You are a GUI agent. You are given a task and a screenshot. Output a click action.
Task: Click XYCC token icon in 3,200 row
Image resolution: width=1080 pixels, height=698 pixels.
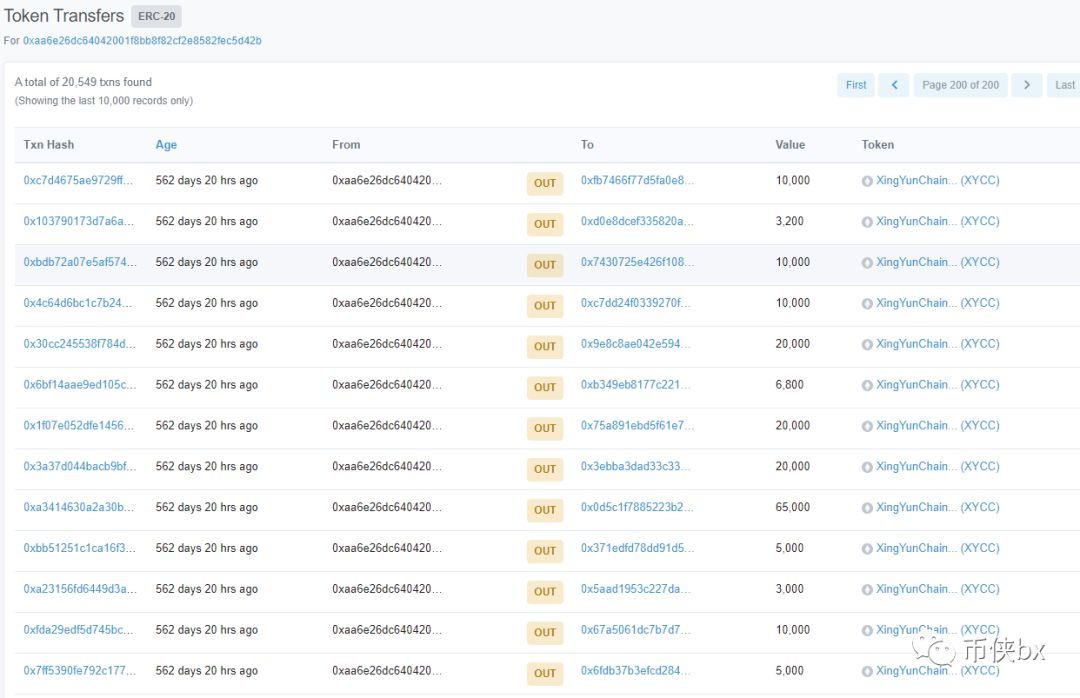click(x=867, y=222)
